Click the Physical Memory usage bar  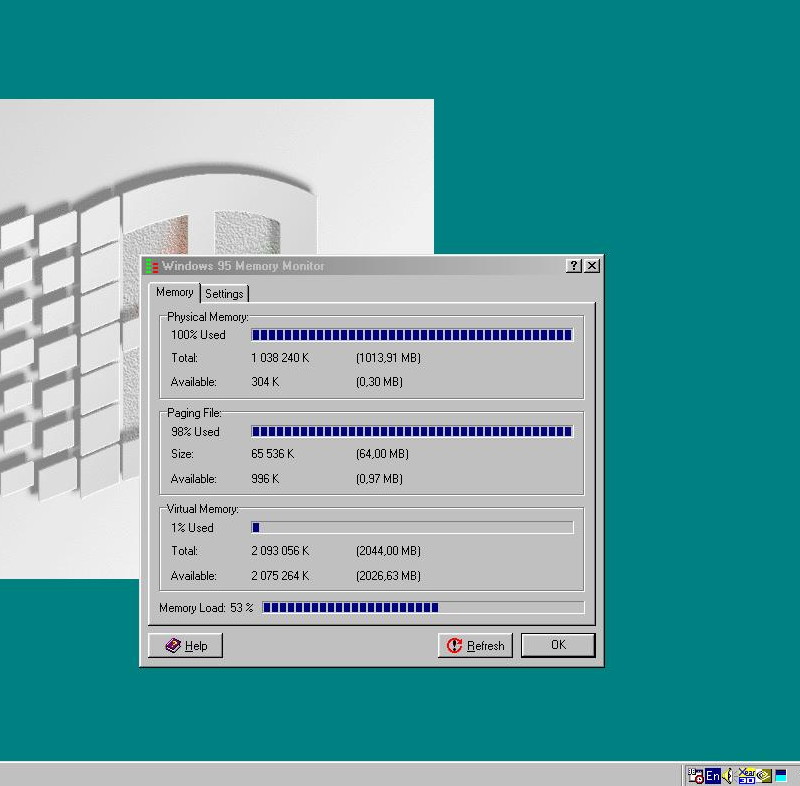411,335
